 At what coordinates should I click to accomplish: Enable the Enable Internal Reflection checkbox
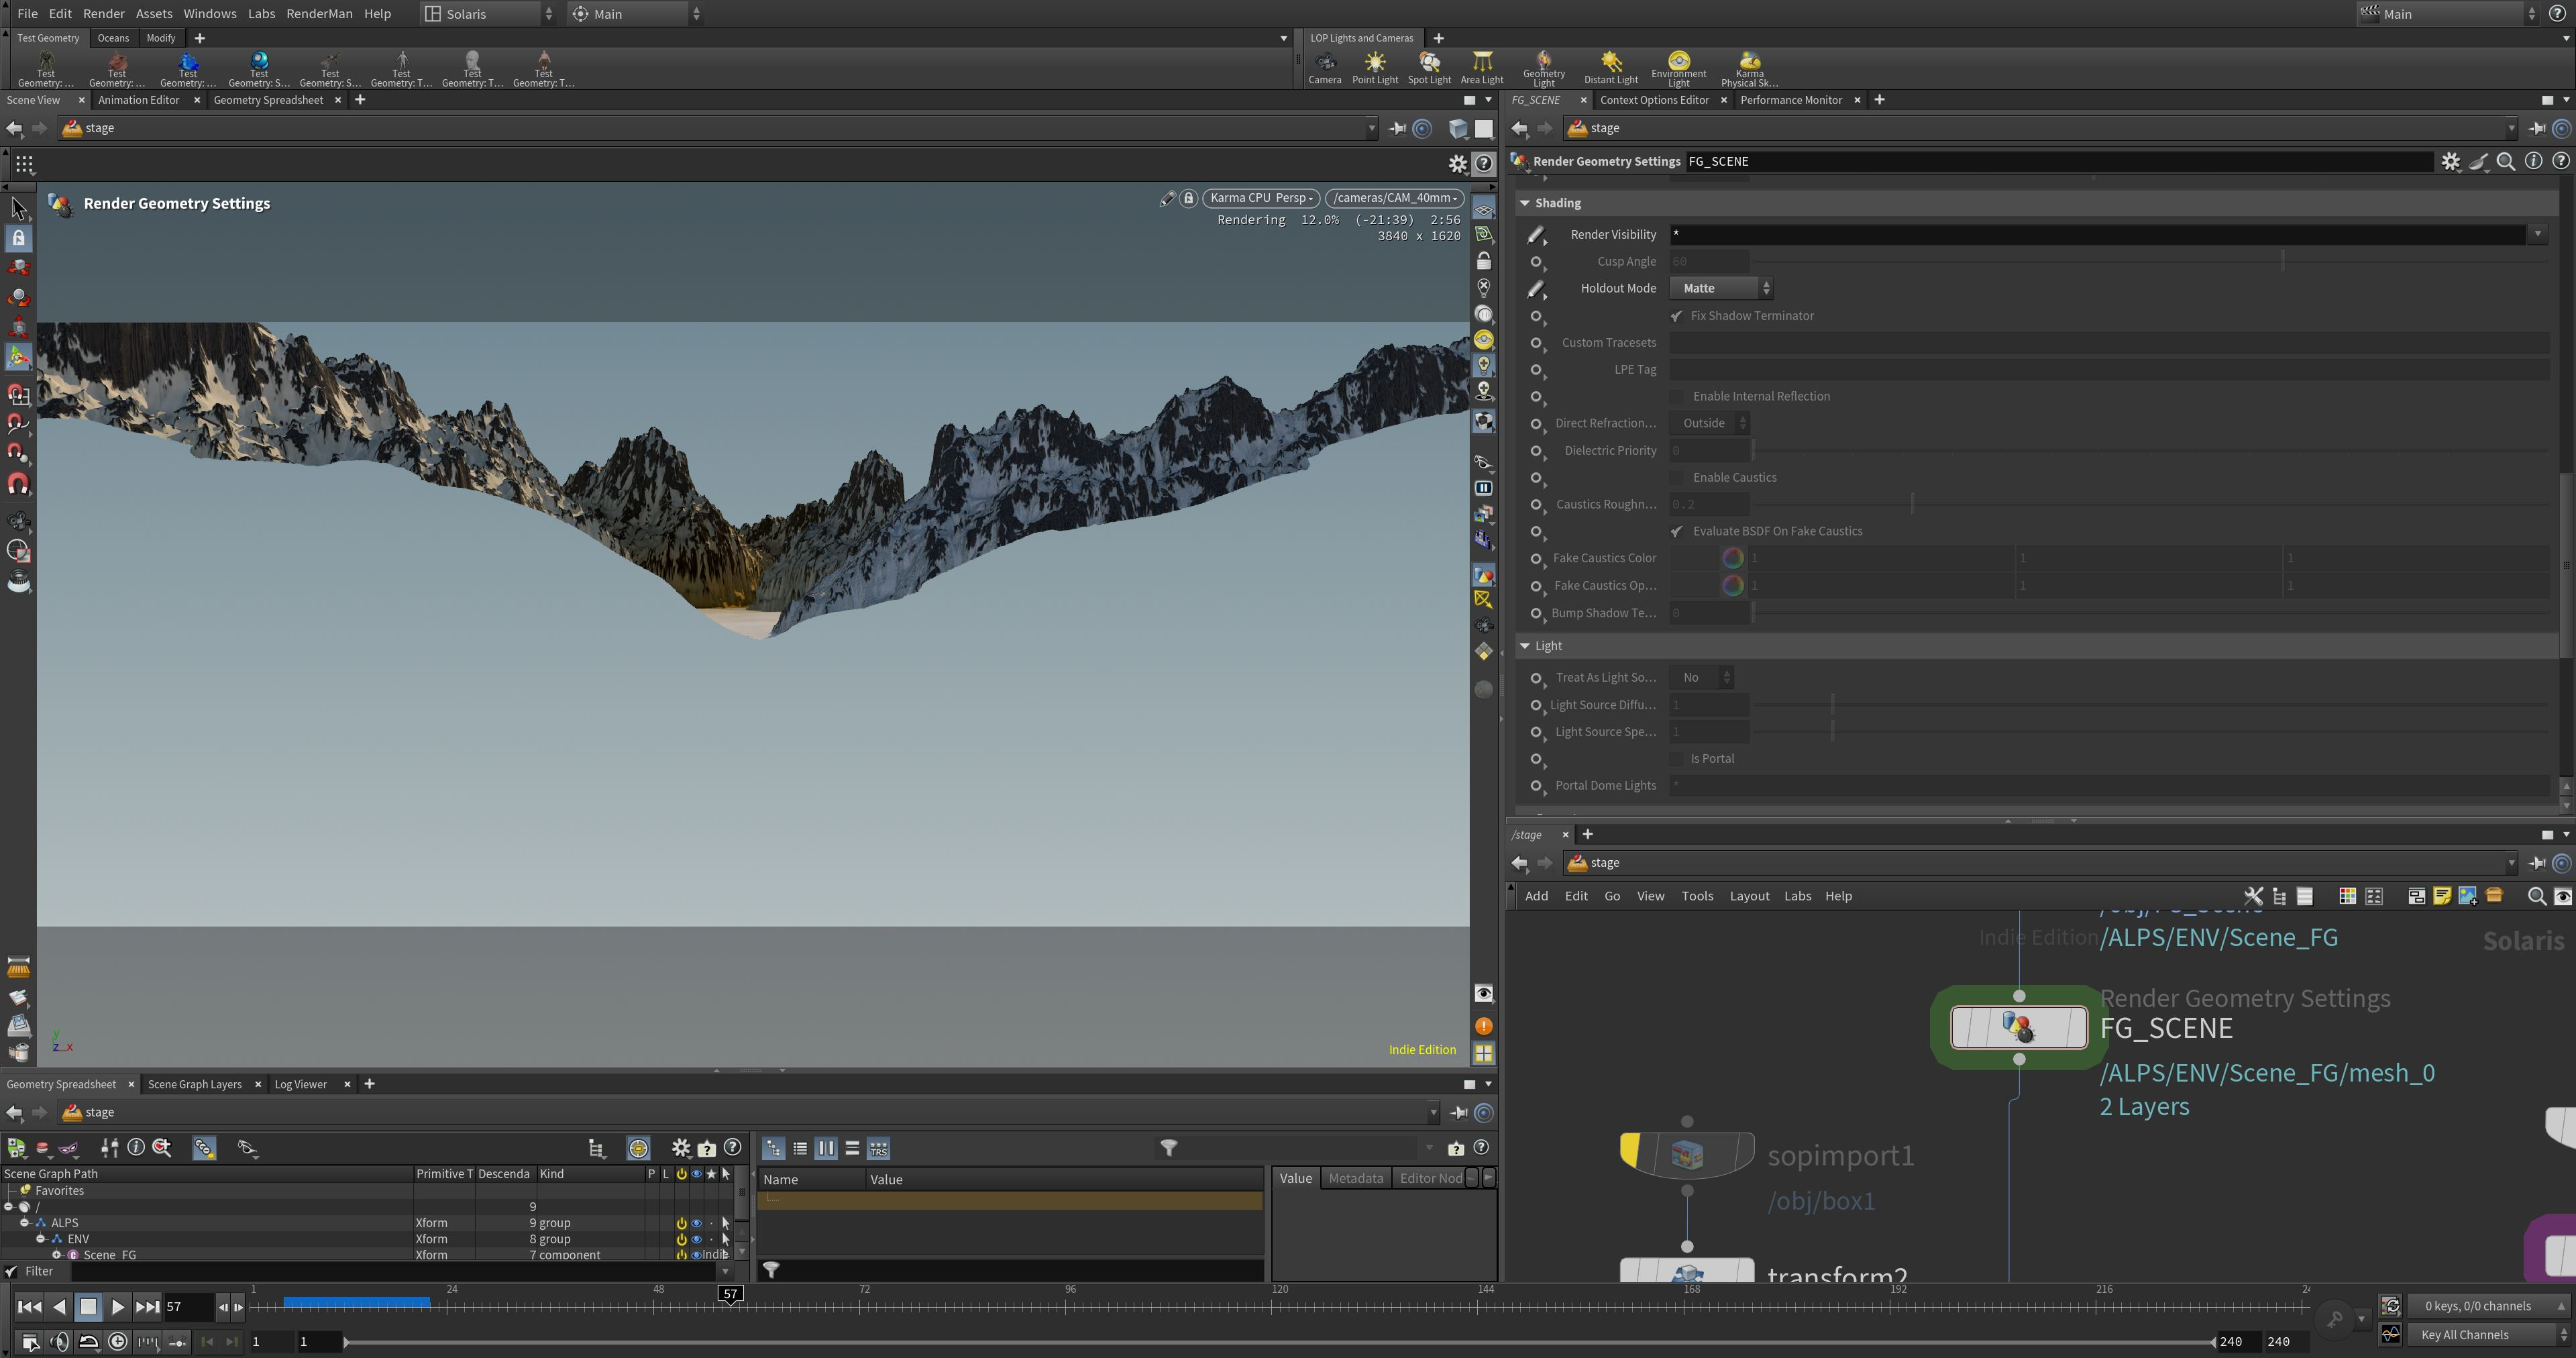[1678, 396]
